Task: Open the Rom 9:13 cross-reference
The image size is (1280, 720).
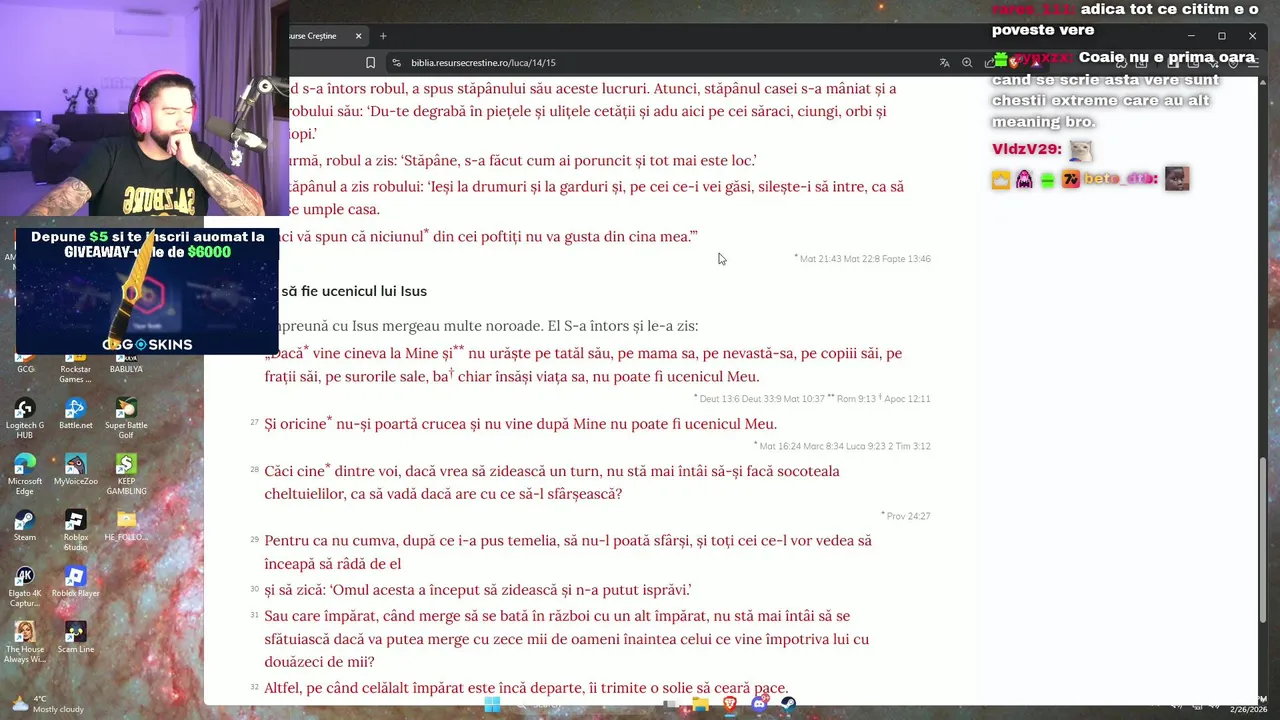Action: (857, 399)
